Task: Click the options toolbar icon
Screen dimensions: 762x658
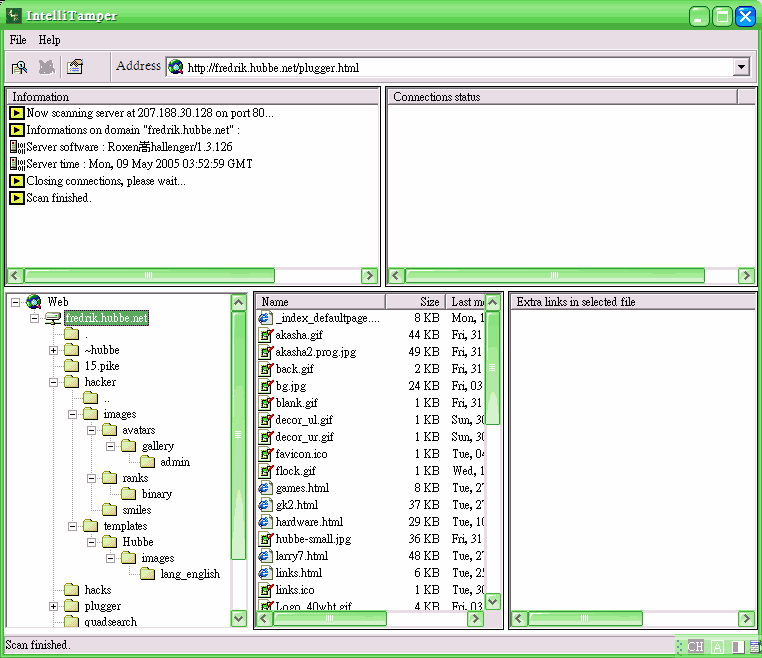Action: click(x=74, y=67)
